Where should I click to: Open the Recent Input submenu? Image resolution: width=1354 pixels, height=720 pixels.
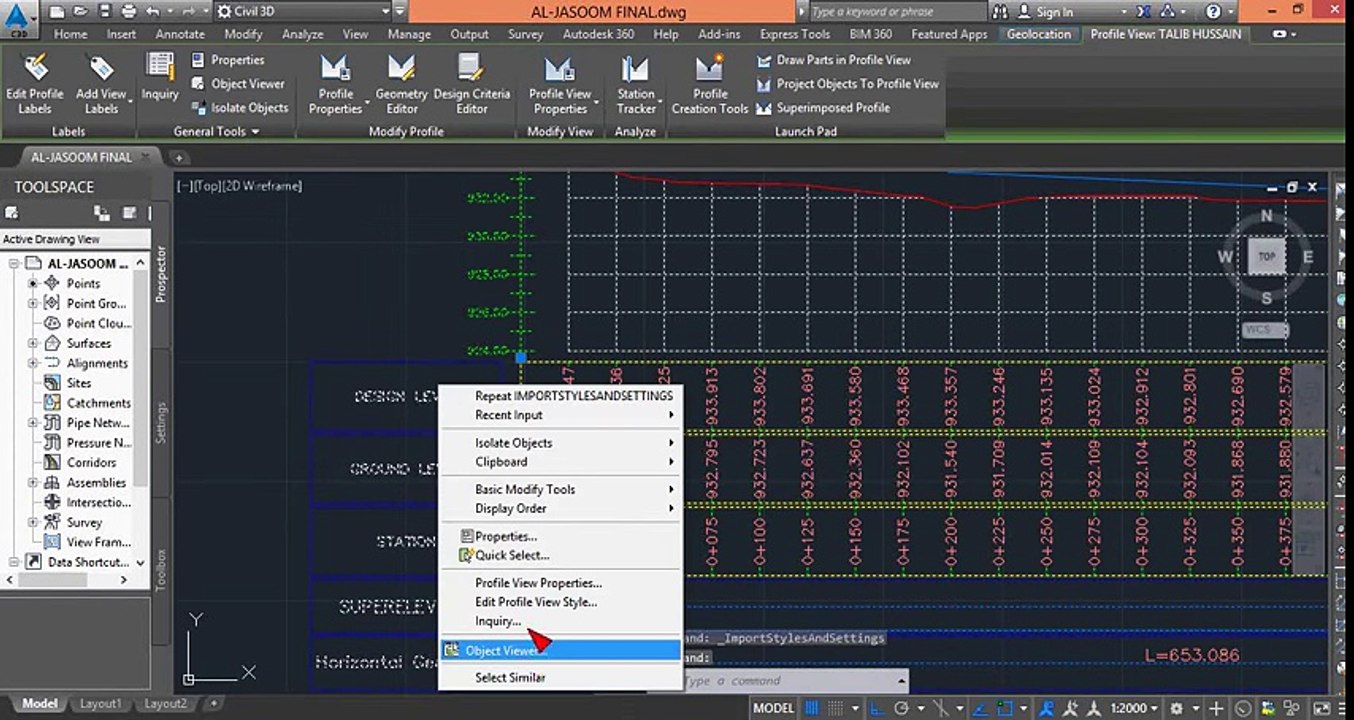click(x=560, y=415)
